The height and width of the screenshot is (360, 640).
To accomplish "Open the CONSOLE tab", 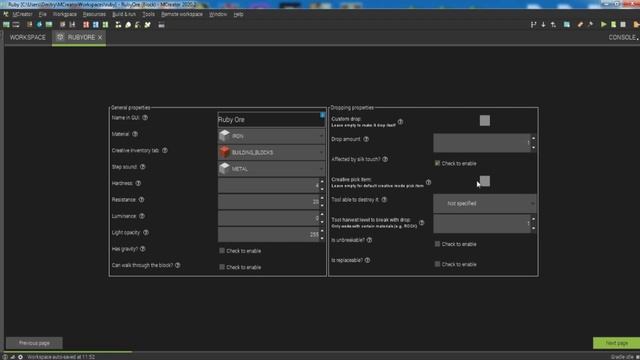I will click(623, 37).
